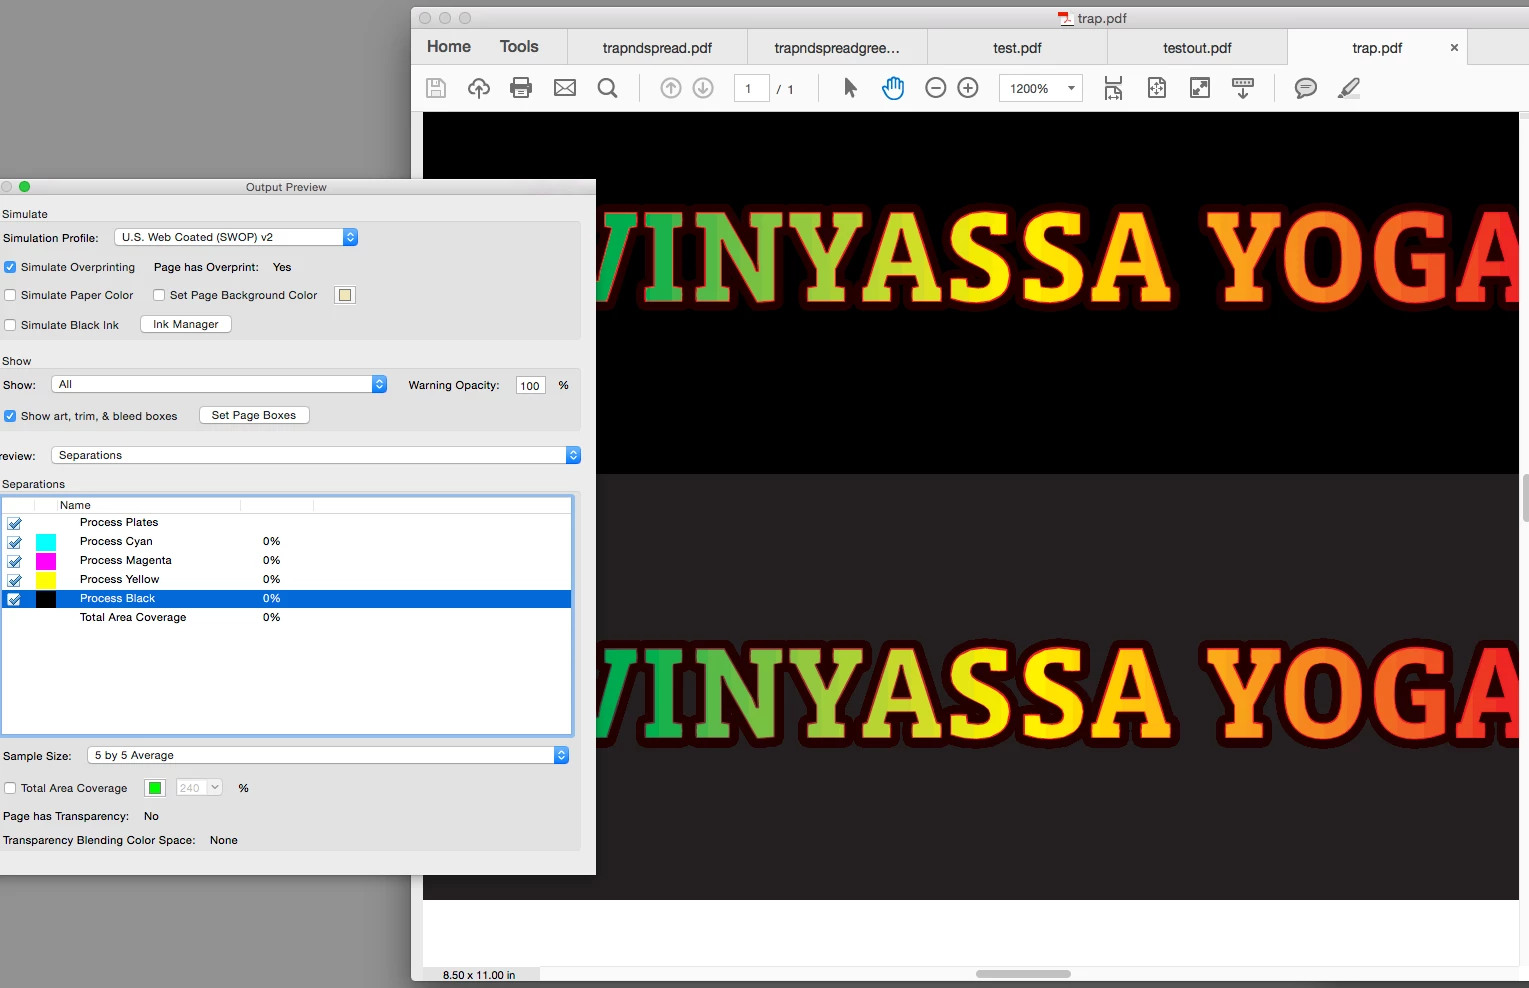Open the trapndspreadgree... tab
The width and height of the screenshot is (1529, 988).
coord(837,48)
